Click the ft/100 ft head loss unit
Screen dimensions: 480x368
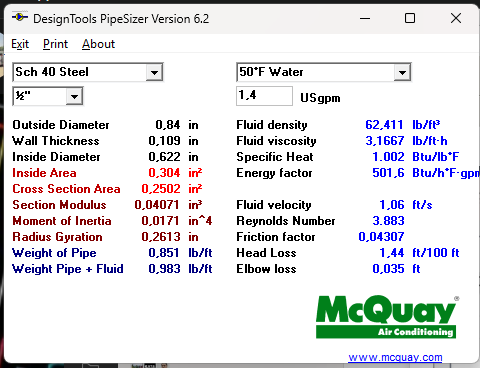[x=436, y=253]
